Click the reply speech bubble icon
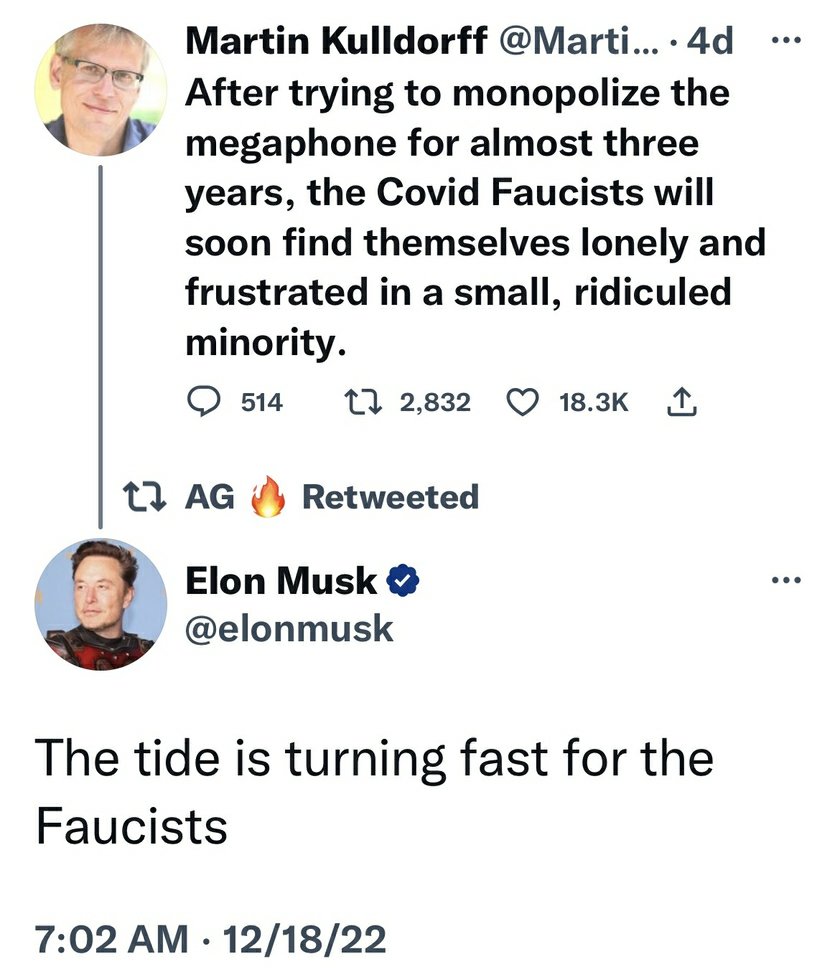The image size is (840, 977). (205, 402)
